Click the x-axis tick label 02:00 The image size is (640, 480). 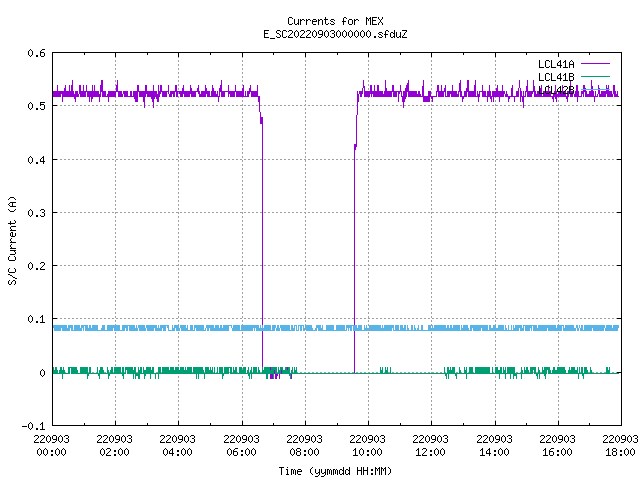(114, 452)
